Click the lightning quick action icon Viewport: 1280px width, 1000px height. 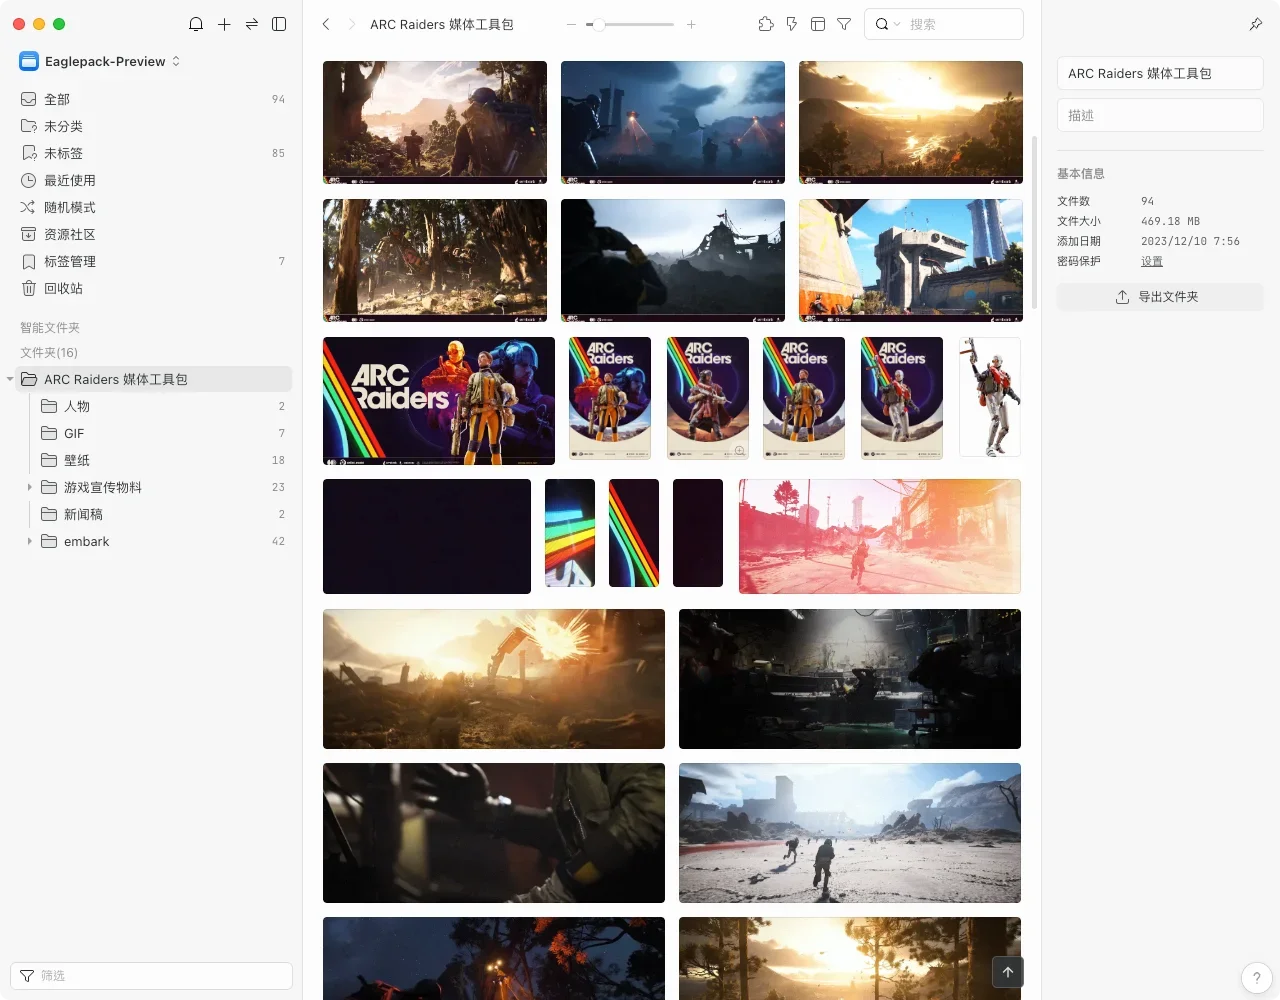click(x=792, y=24)
